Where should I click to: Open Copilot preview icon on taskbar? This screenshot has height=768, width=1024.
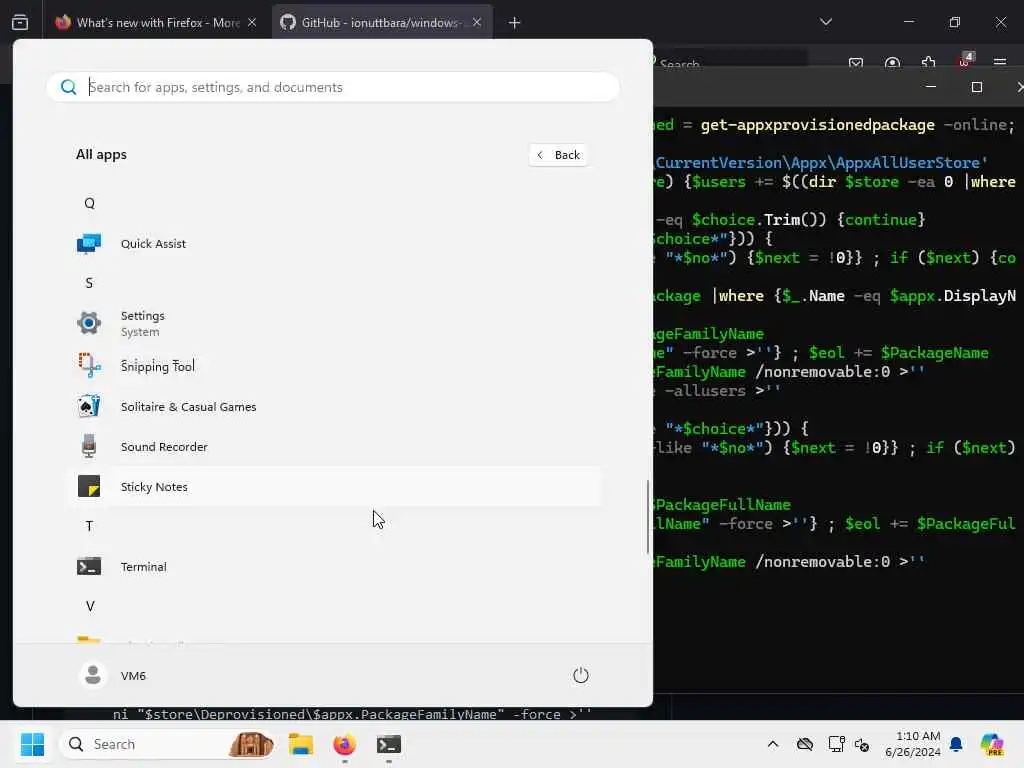click(992, 744)
